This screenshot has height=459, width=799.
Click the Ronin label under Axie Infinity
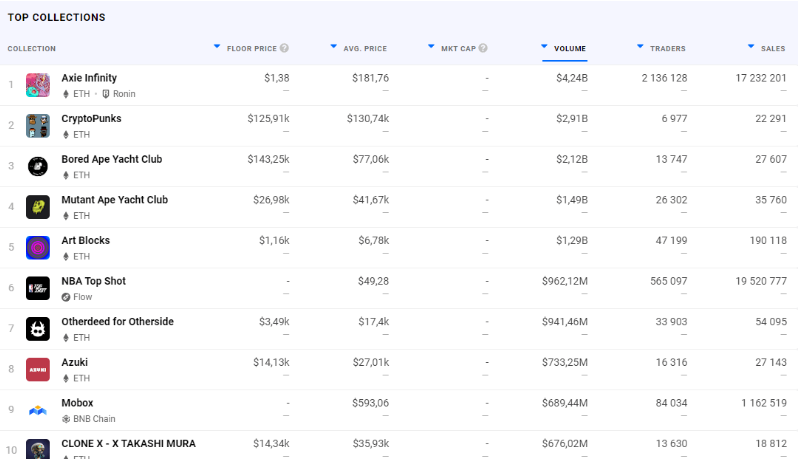(124, 94)
